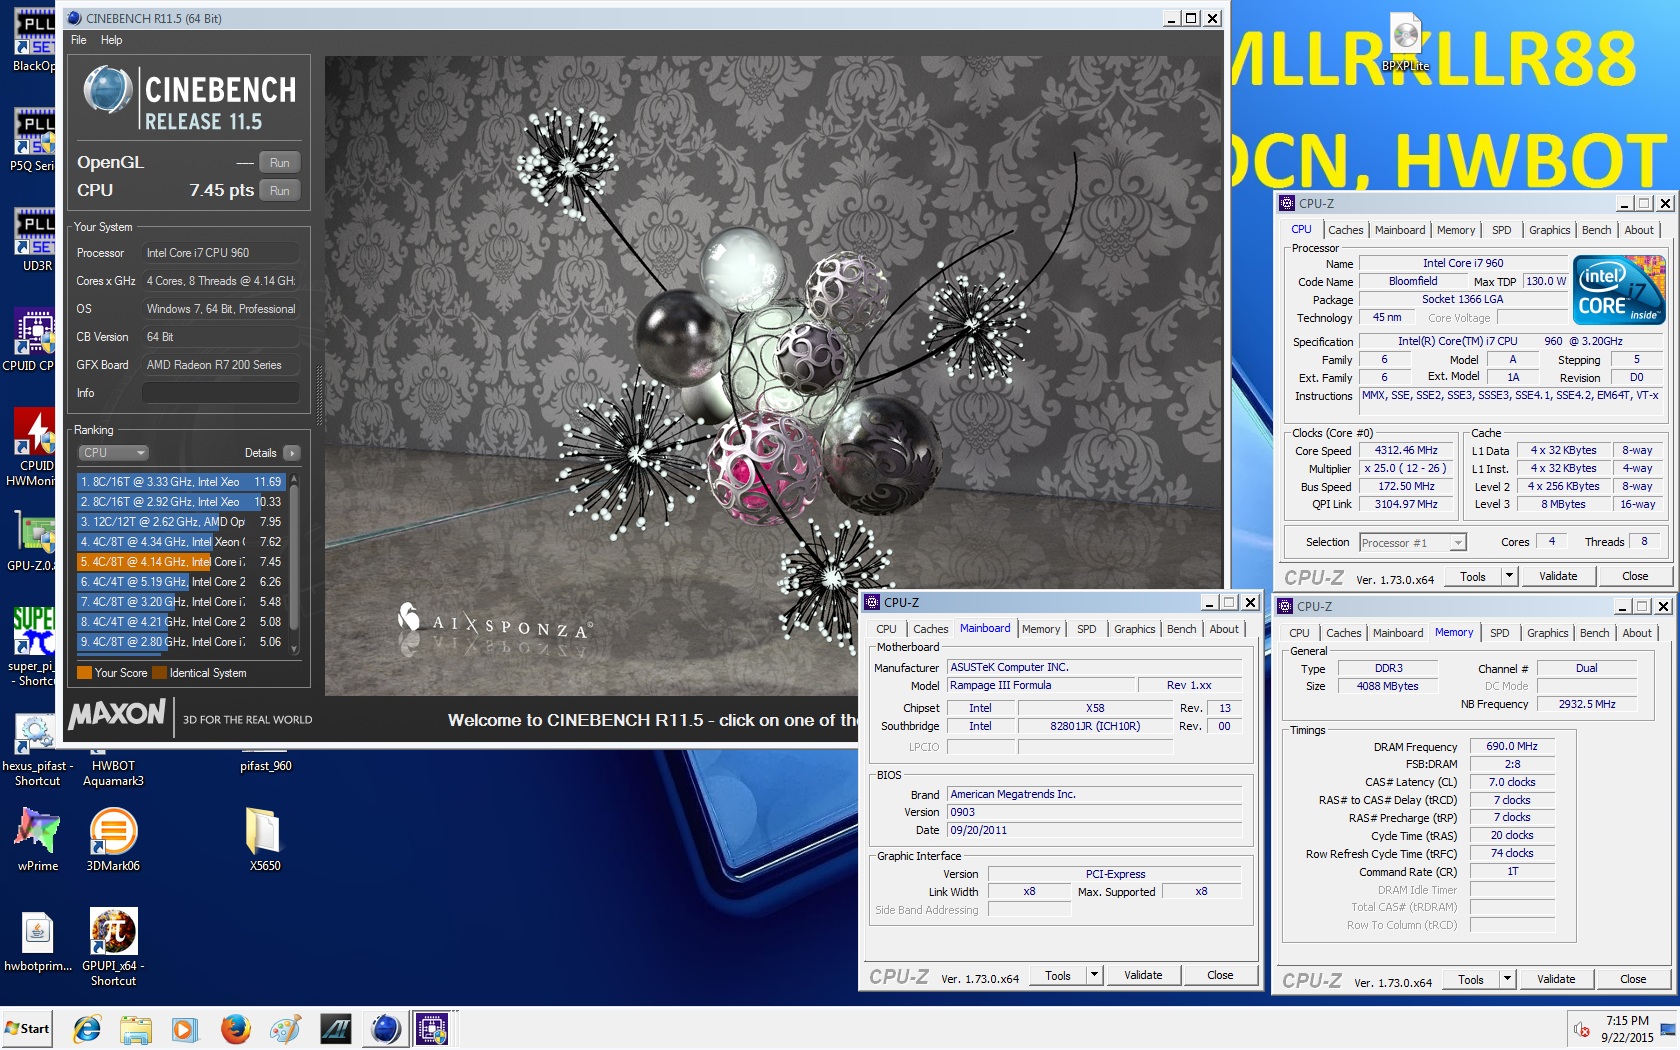Click Tools button in the CPU-Z Mainboard window
The width and height of the screenshot is (1680, 1050).
pos(1057,975)
